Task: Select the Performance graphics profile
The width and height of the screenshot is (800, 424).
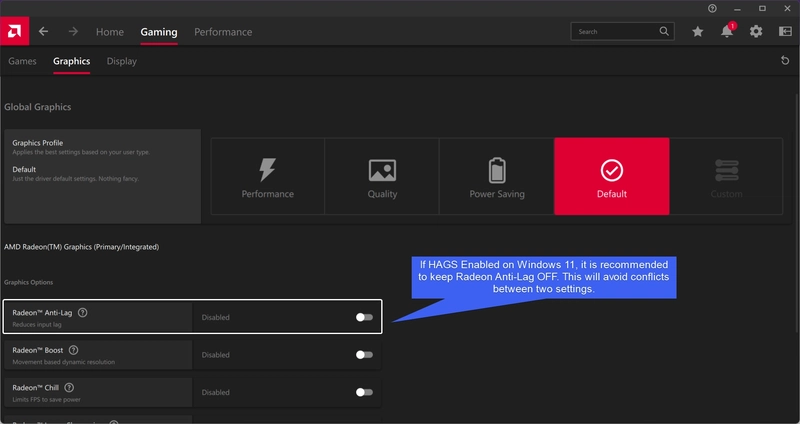Action: click(x=267, y=176)
